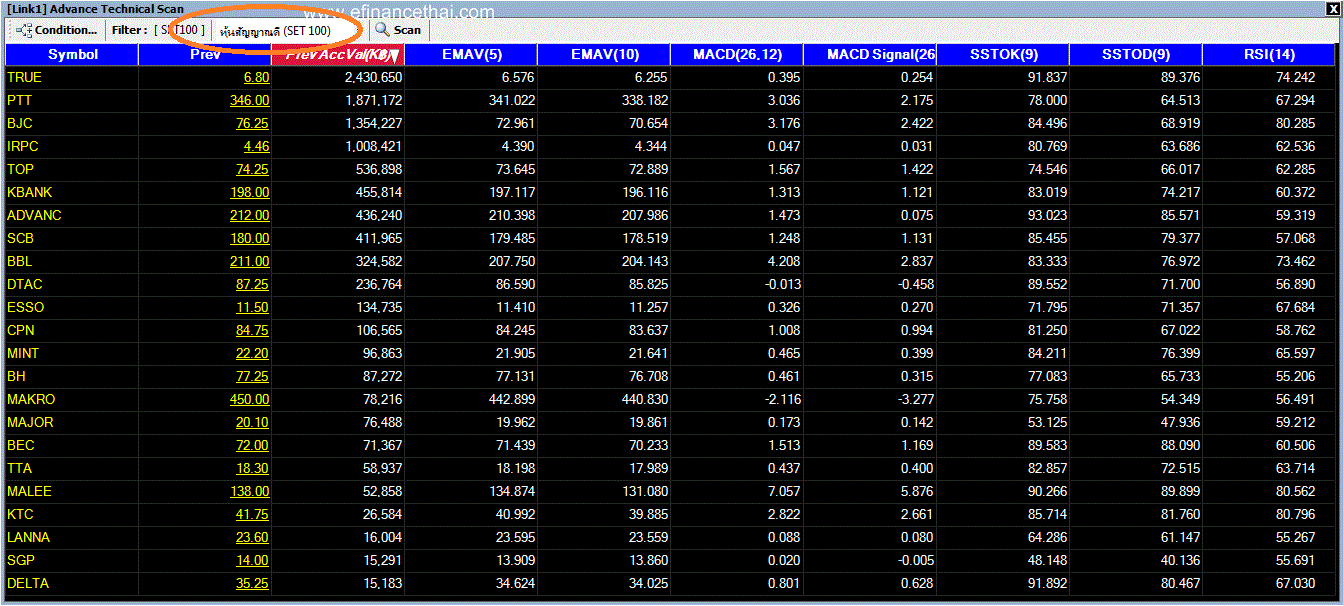Open the 4.46 previous price link
This screenshot has height=606, width=1344.
tap(256, 146)
